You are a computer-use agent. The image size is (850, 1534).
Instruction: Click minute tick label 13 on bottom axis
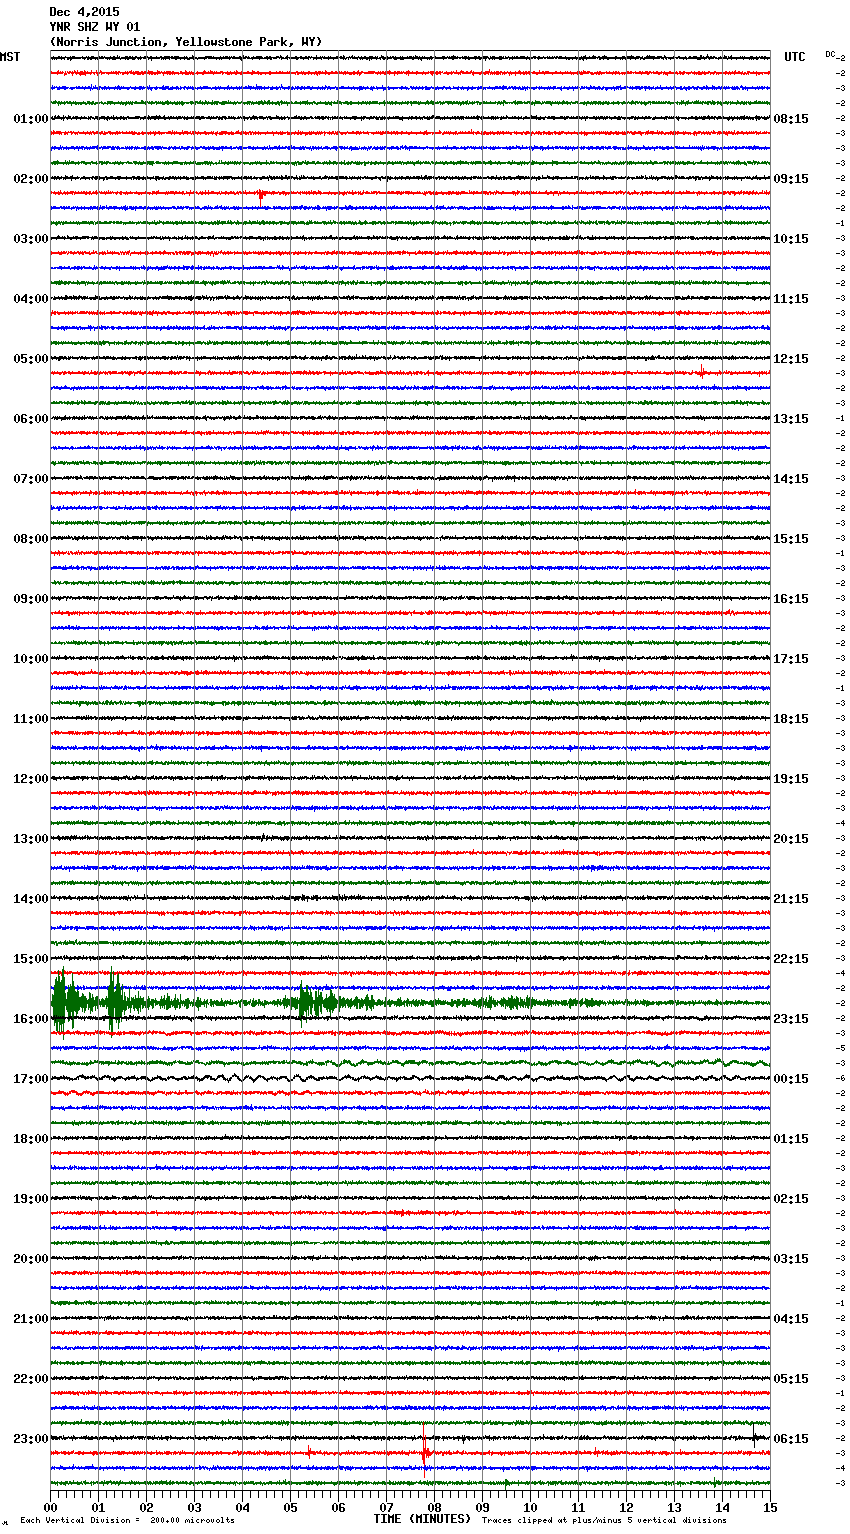click(674, 1507)
